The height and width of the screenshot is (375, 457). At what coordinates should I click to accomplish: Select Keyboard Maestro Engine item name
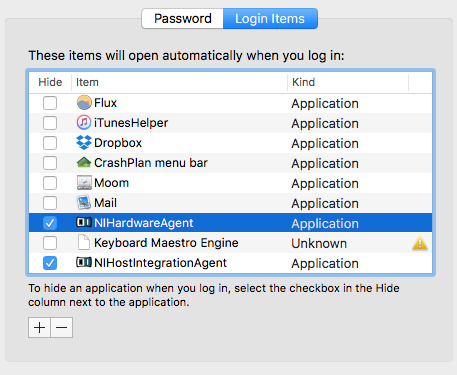(166, 243)
